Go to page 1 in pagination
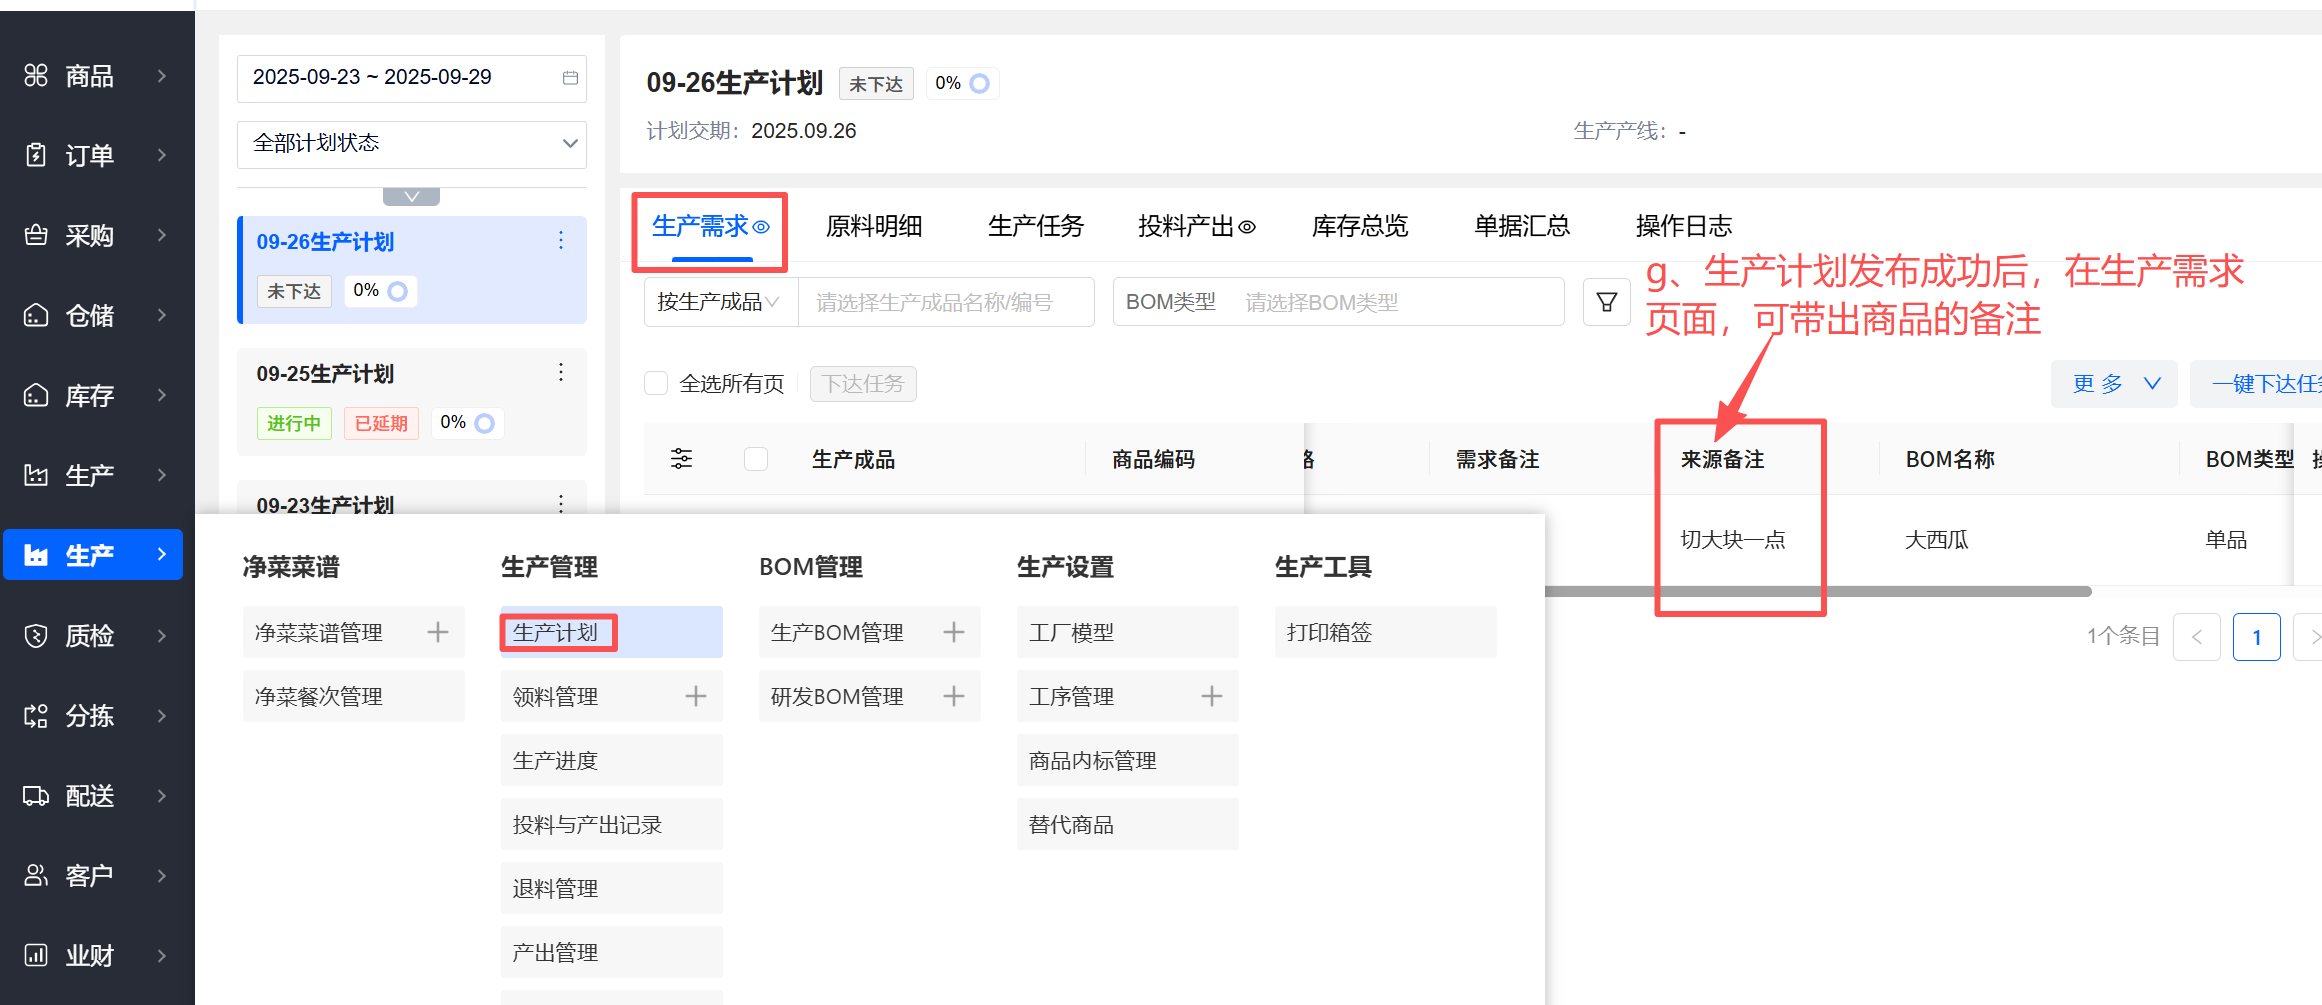 pyautogui.click(x=2256, y=637)
